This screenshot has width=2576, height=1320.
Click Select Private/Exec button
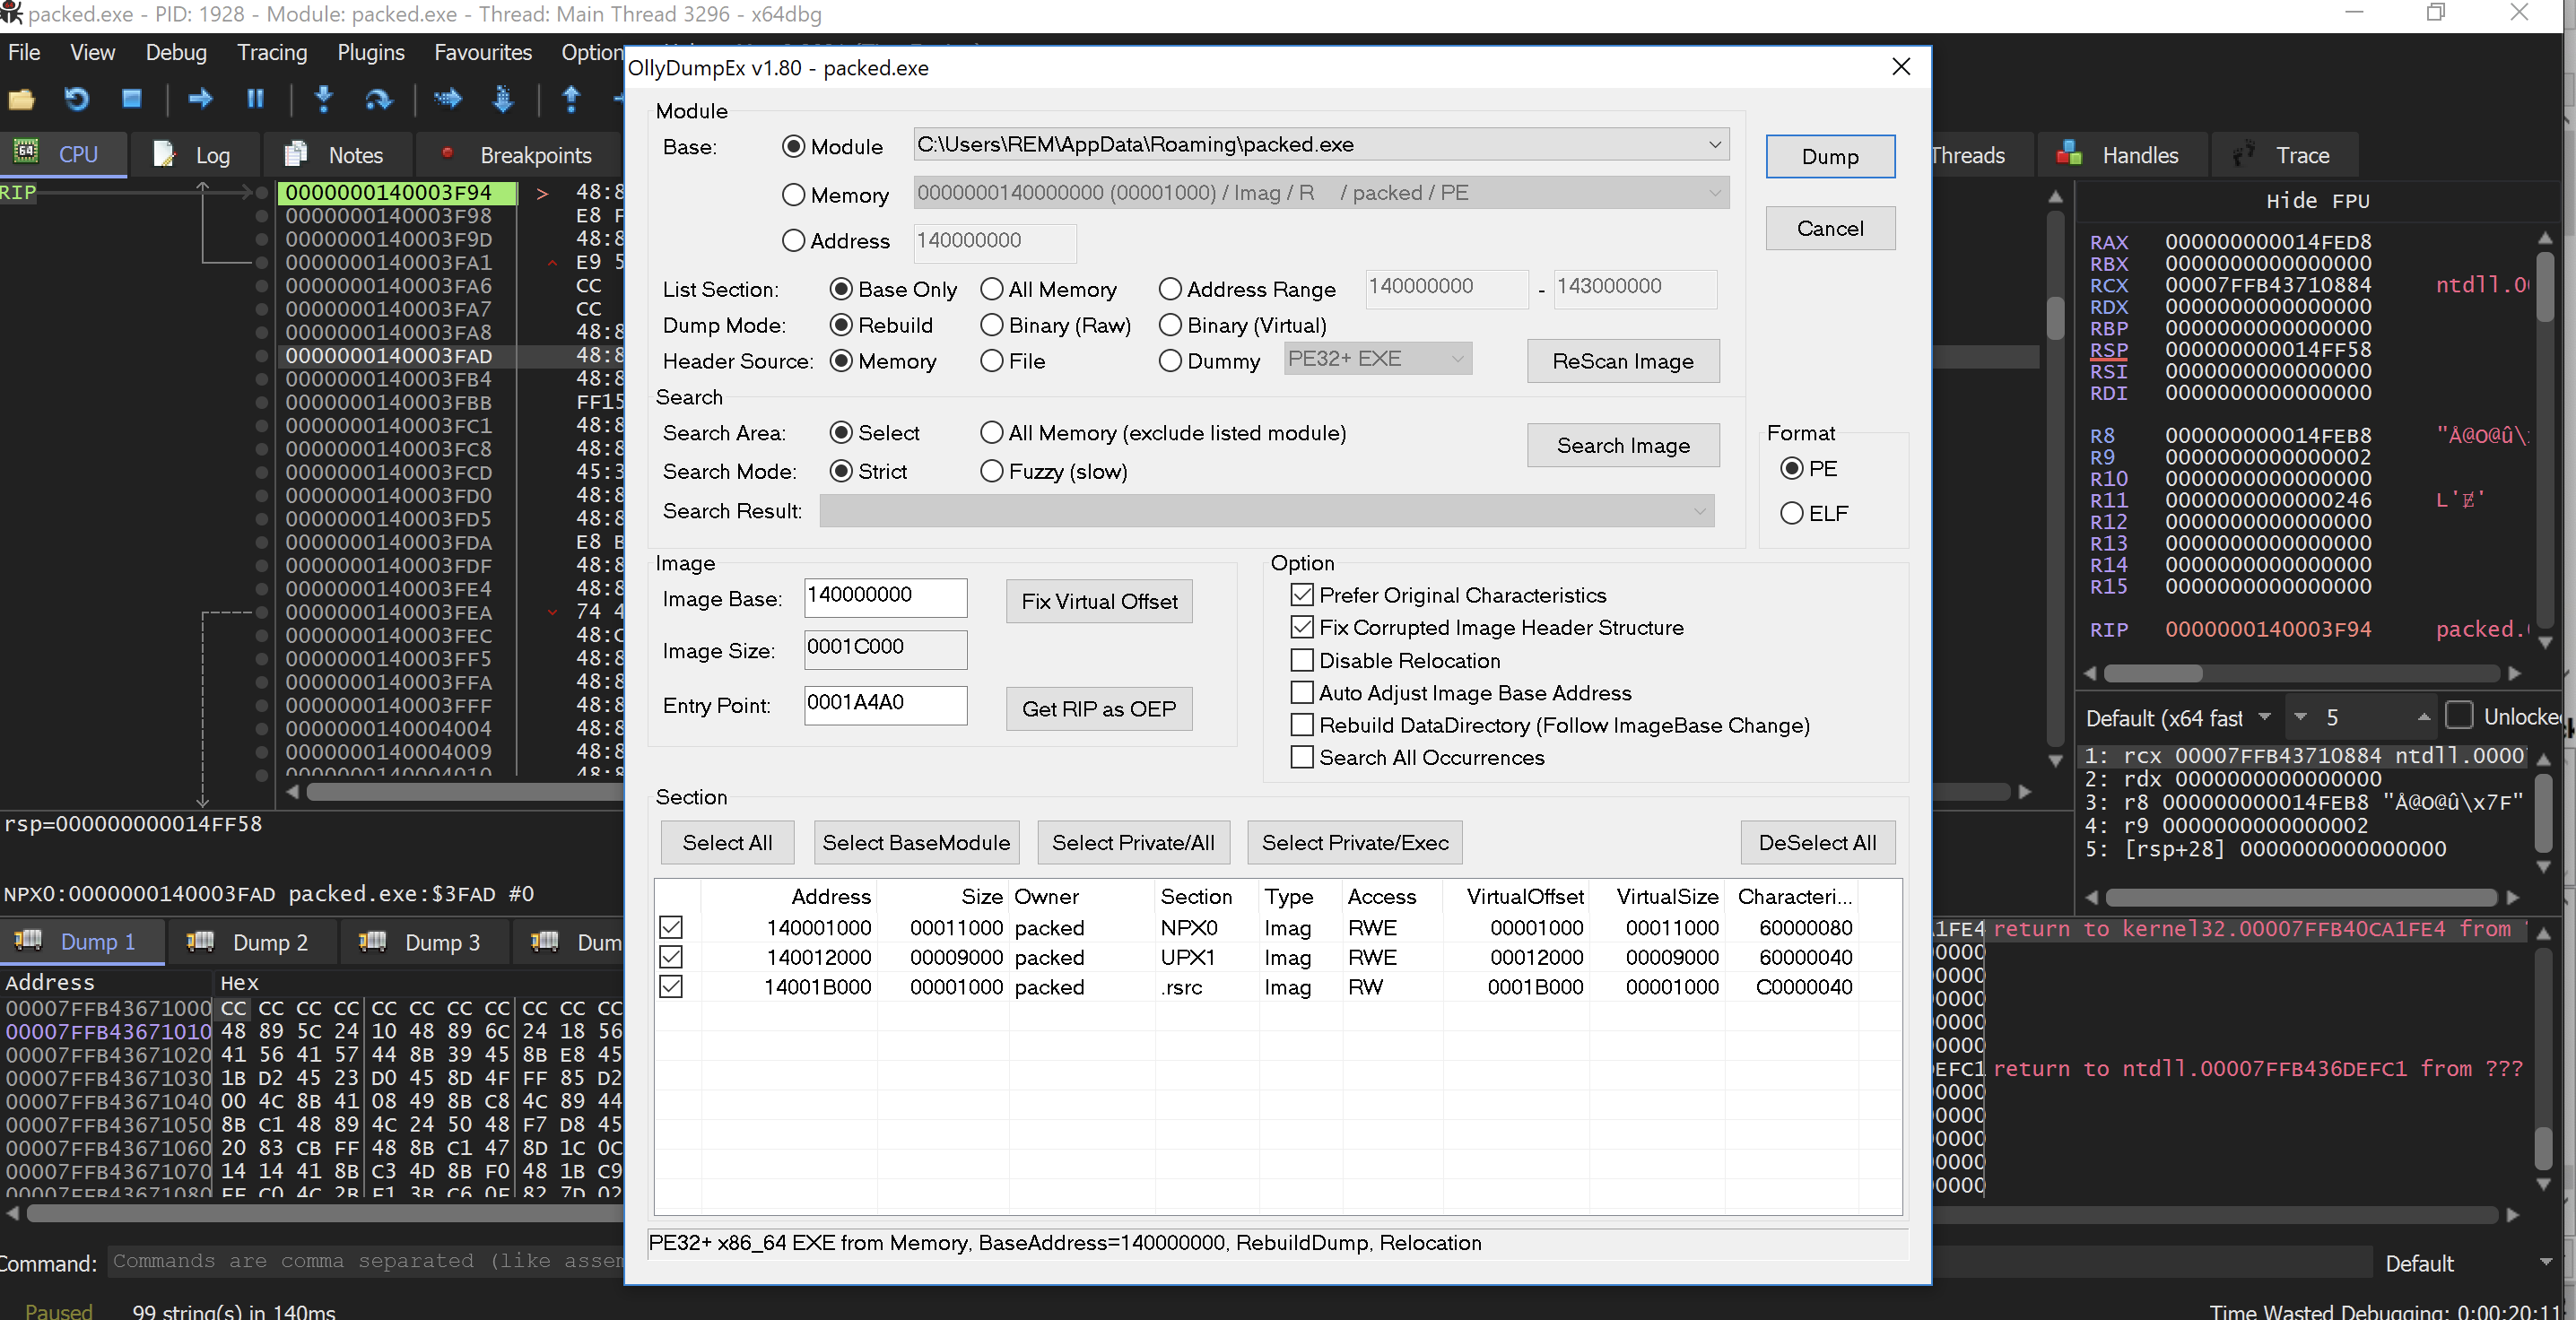coord(1354,842)
